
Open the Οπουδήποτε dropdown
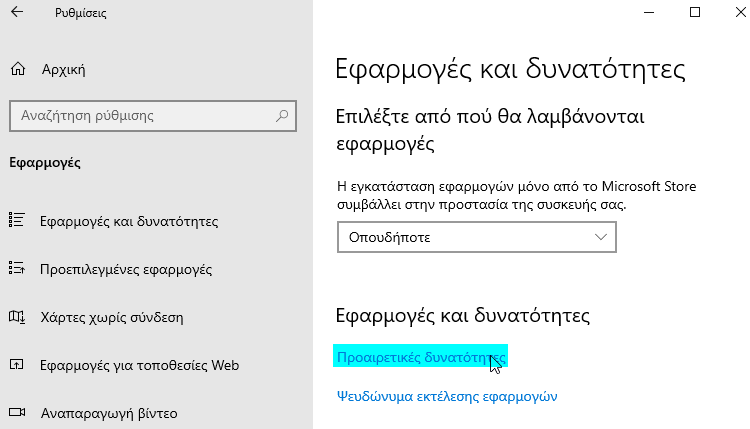click(x=477, y=237)
